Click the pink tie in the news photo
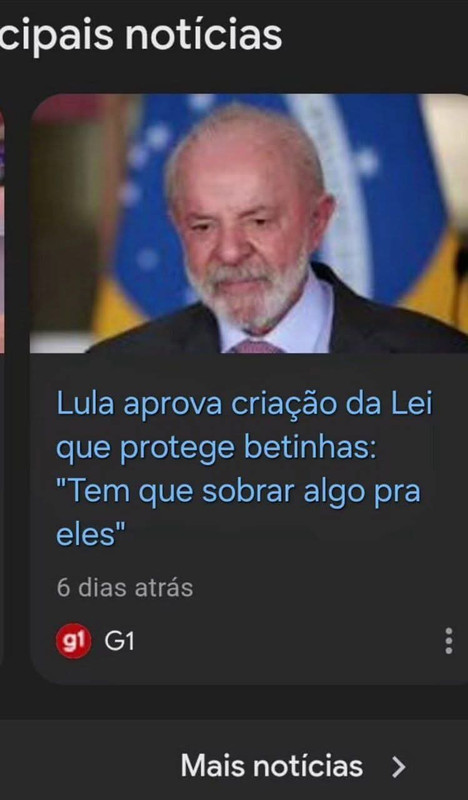468x800 pixels. pyautogui.click(x=255, y=347)
